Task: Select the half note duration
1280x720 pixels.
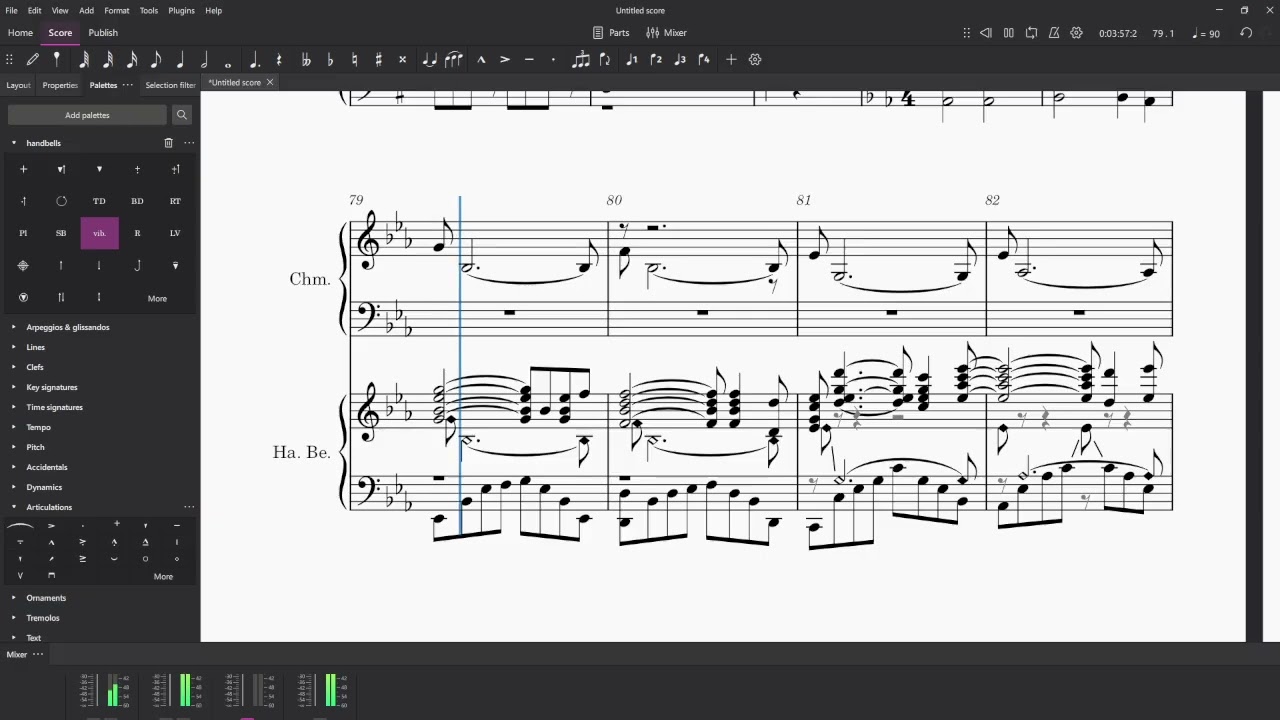Action: tap(204, 60)
